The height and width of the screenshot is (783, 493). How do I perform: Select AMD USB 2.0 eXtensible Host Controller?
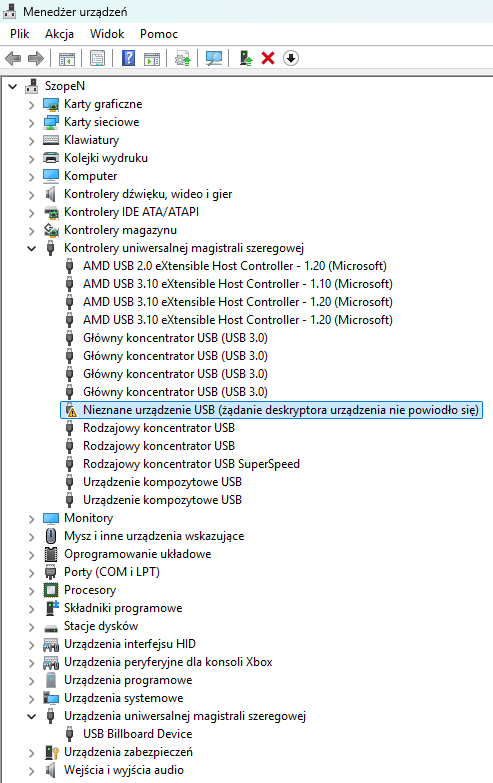click(235, 266)
